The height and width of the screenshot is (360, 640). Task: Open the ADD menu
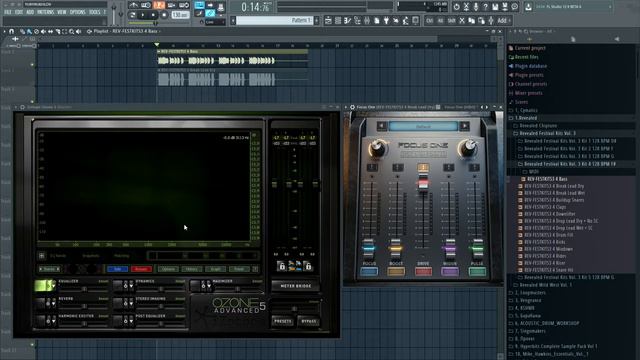click(30, 12)
